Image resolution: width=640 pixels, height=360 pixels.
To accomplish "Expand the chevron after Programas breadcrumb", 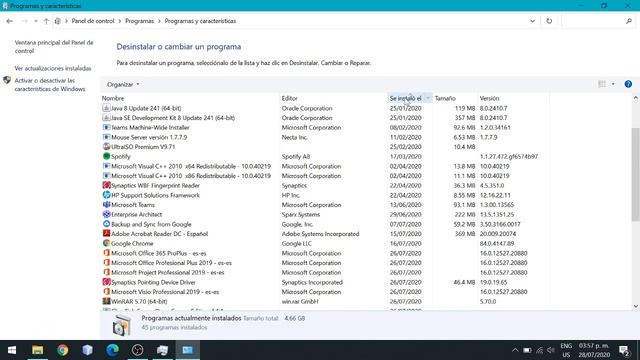I will pyautogui.click(x=159, y=21).
